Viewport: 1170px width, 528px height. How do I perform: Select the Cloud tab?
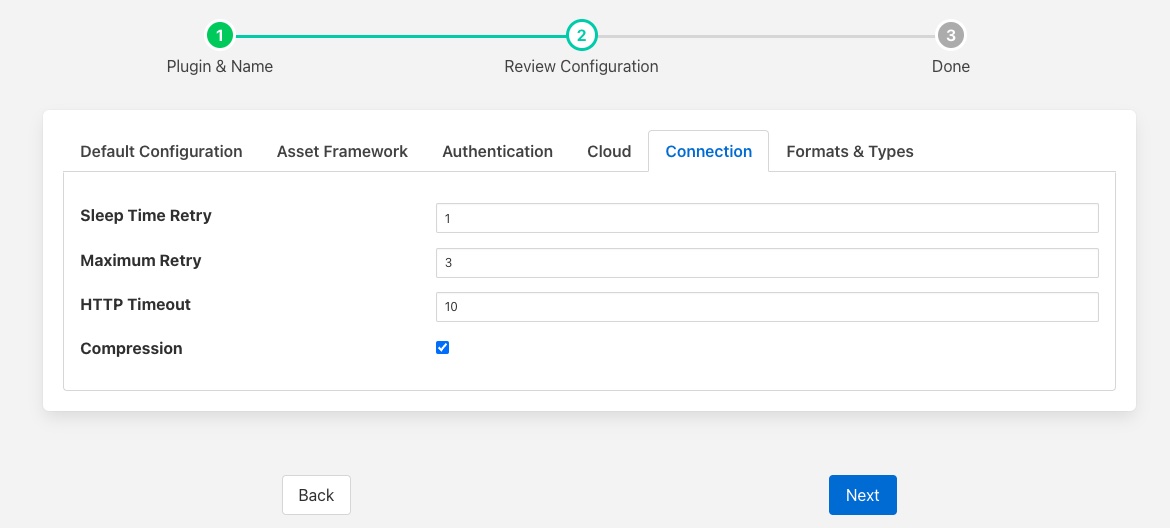pyautogui.click(x=609, y=151)
